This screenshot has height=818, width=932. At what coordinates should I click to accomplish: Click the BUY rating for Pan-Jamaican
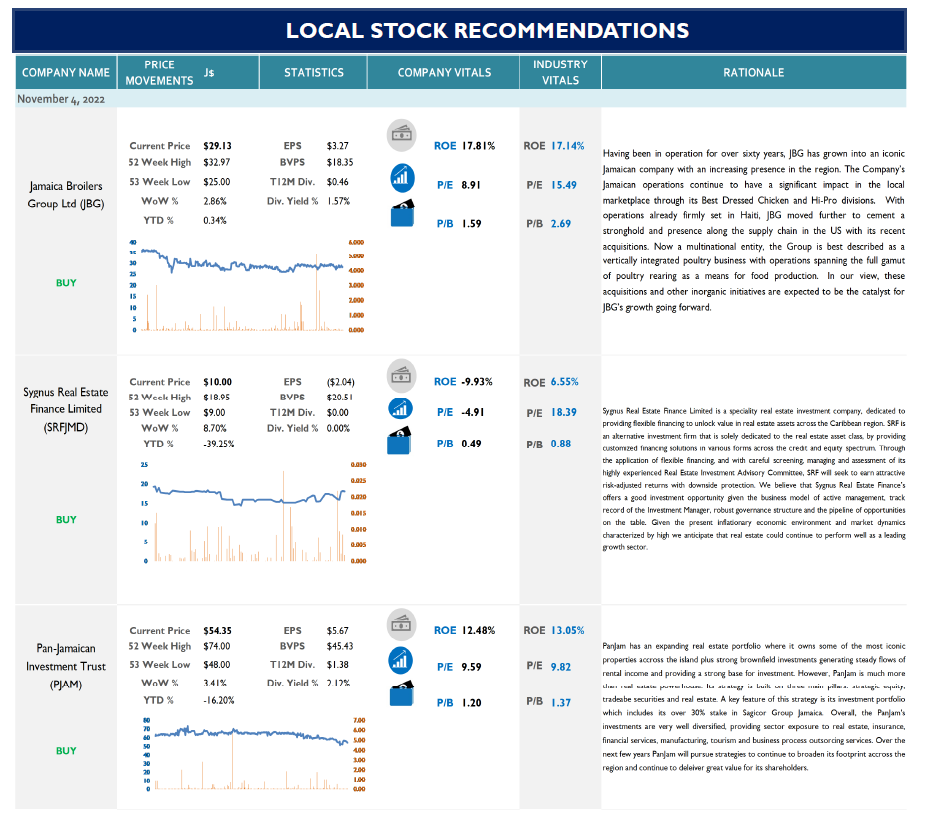click(x=66, y=751)
